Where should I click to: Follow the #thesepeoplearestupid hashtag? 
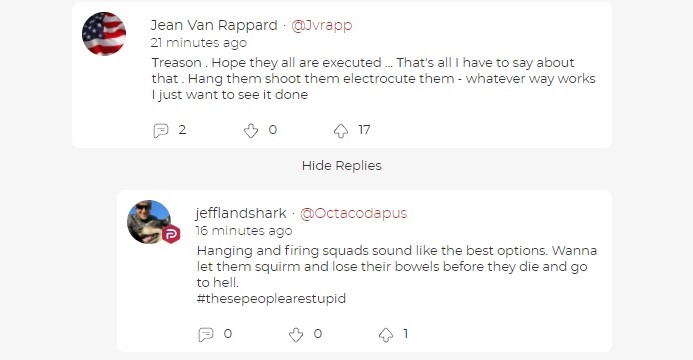(271, 299)
